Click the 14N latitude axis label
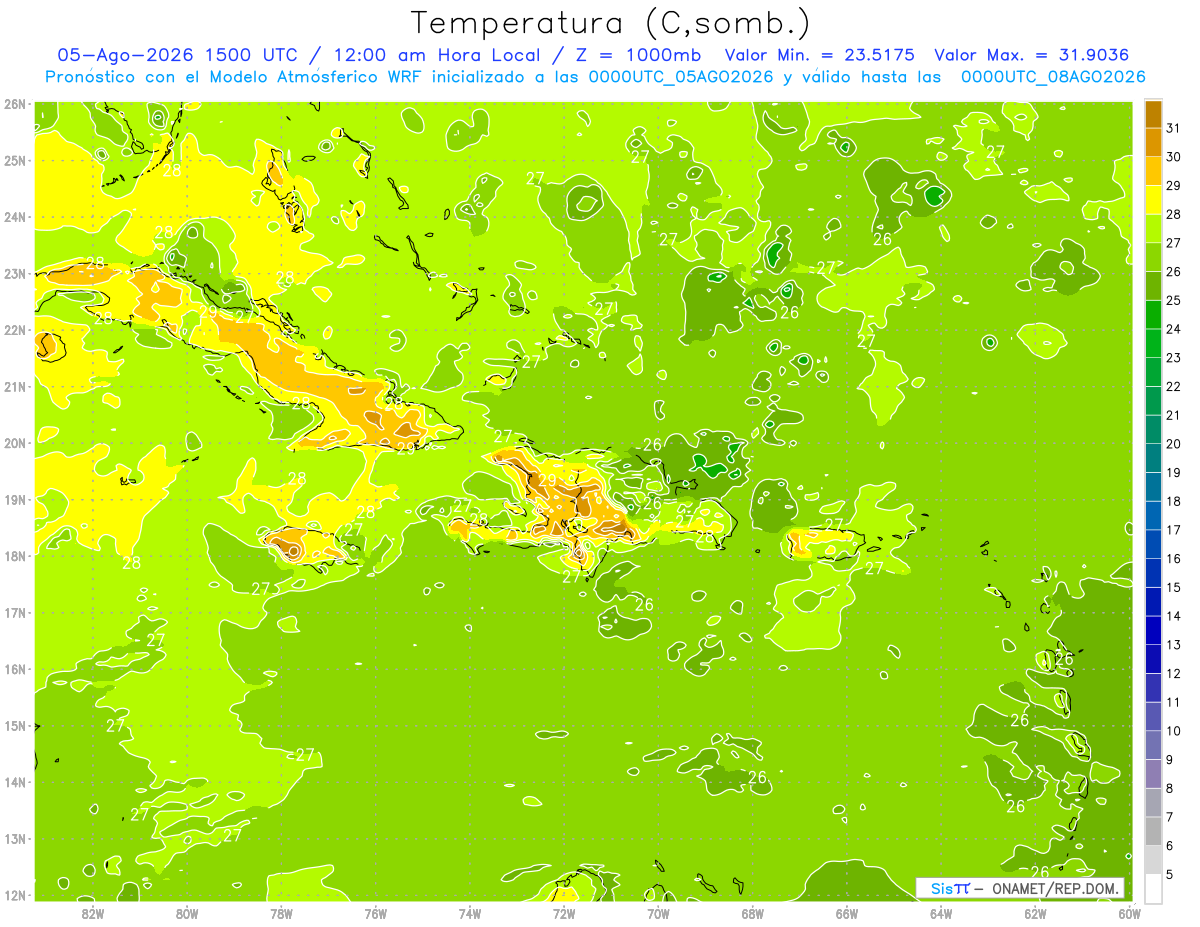This screenshot has width=1200, height=927. 15,782
